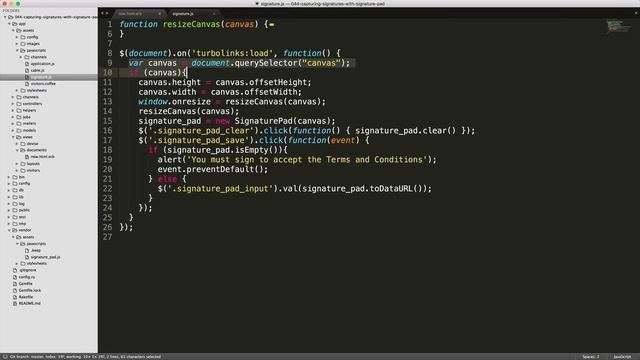The image size is (640, 360).
Task: Open the .keep file in the sidebar
Action: pos(36,251)
